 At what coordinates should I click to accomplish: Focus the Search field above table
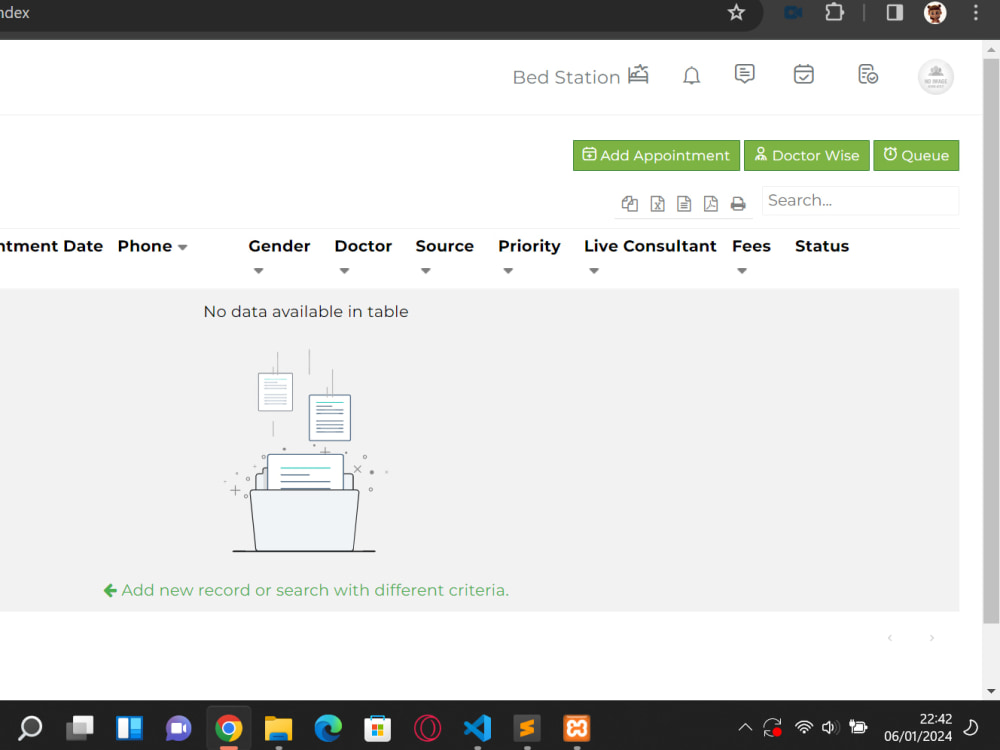(x=860, y=201)
